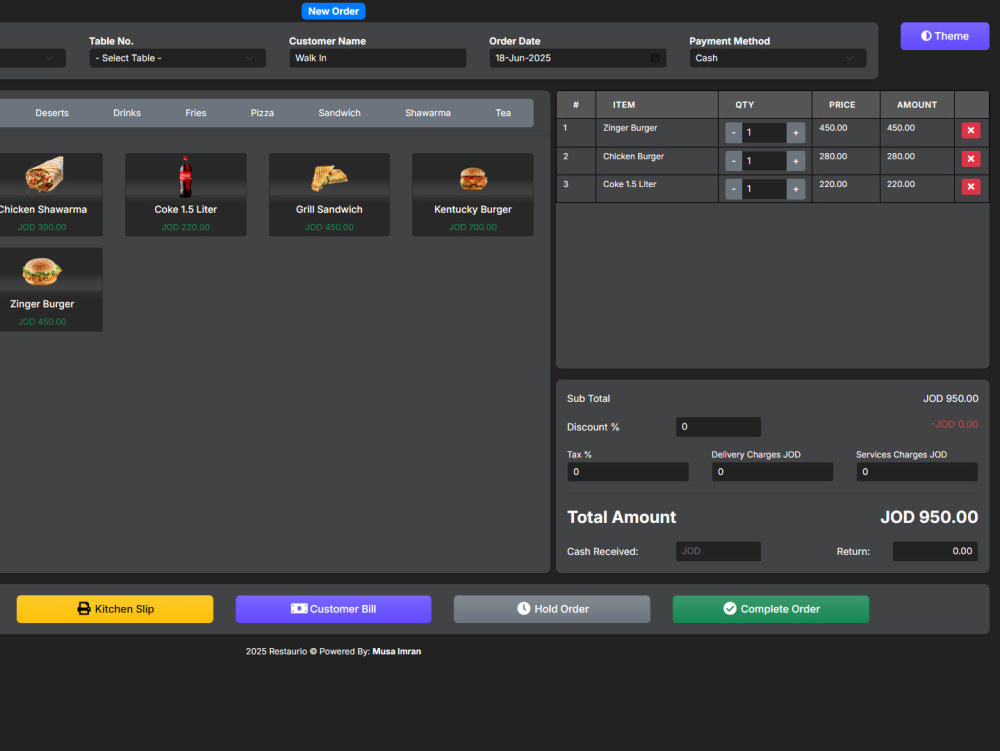This screenshot has height=751, width=1000.
Task: Increase Zinger Burger quantity with plus
Action: point(795,133)
